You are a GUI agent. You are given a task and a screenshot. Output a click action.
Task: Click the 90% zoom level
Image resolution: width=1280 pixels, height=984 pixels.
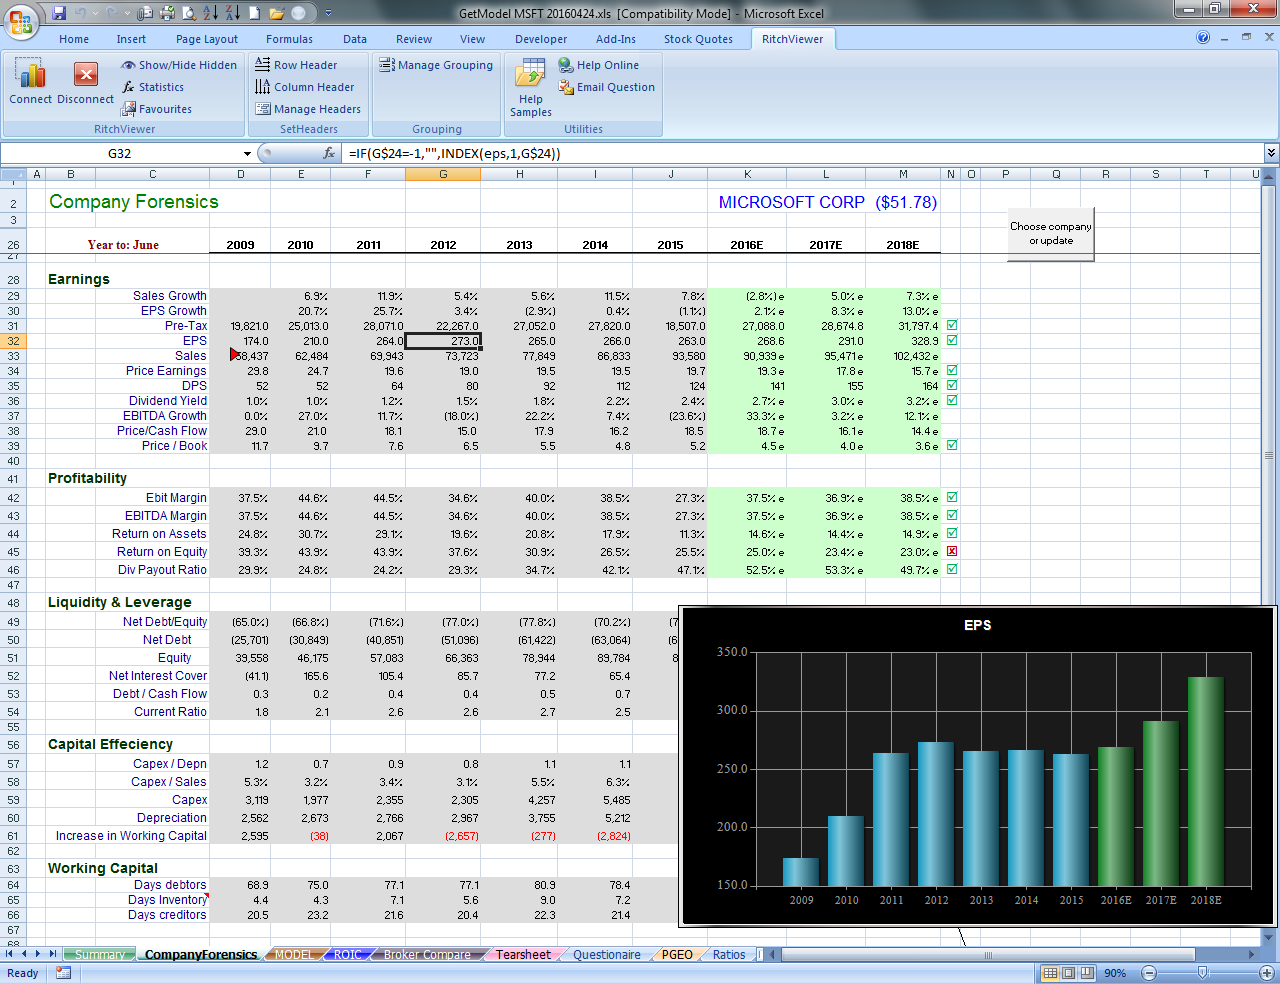point(1115,973)
